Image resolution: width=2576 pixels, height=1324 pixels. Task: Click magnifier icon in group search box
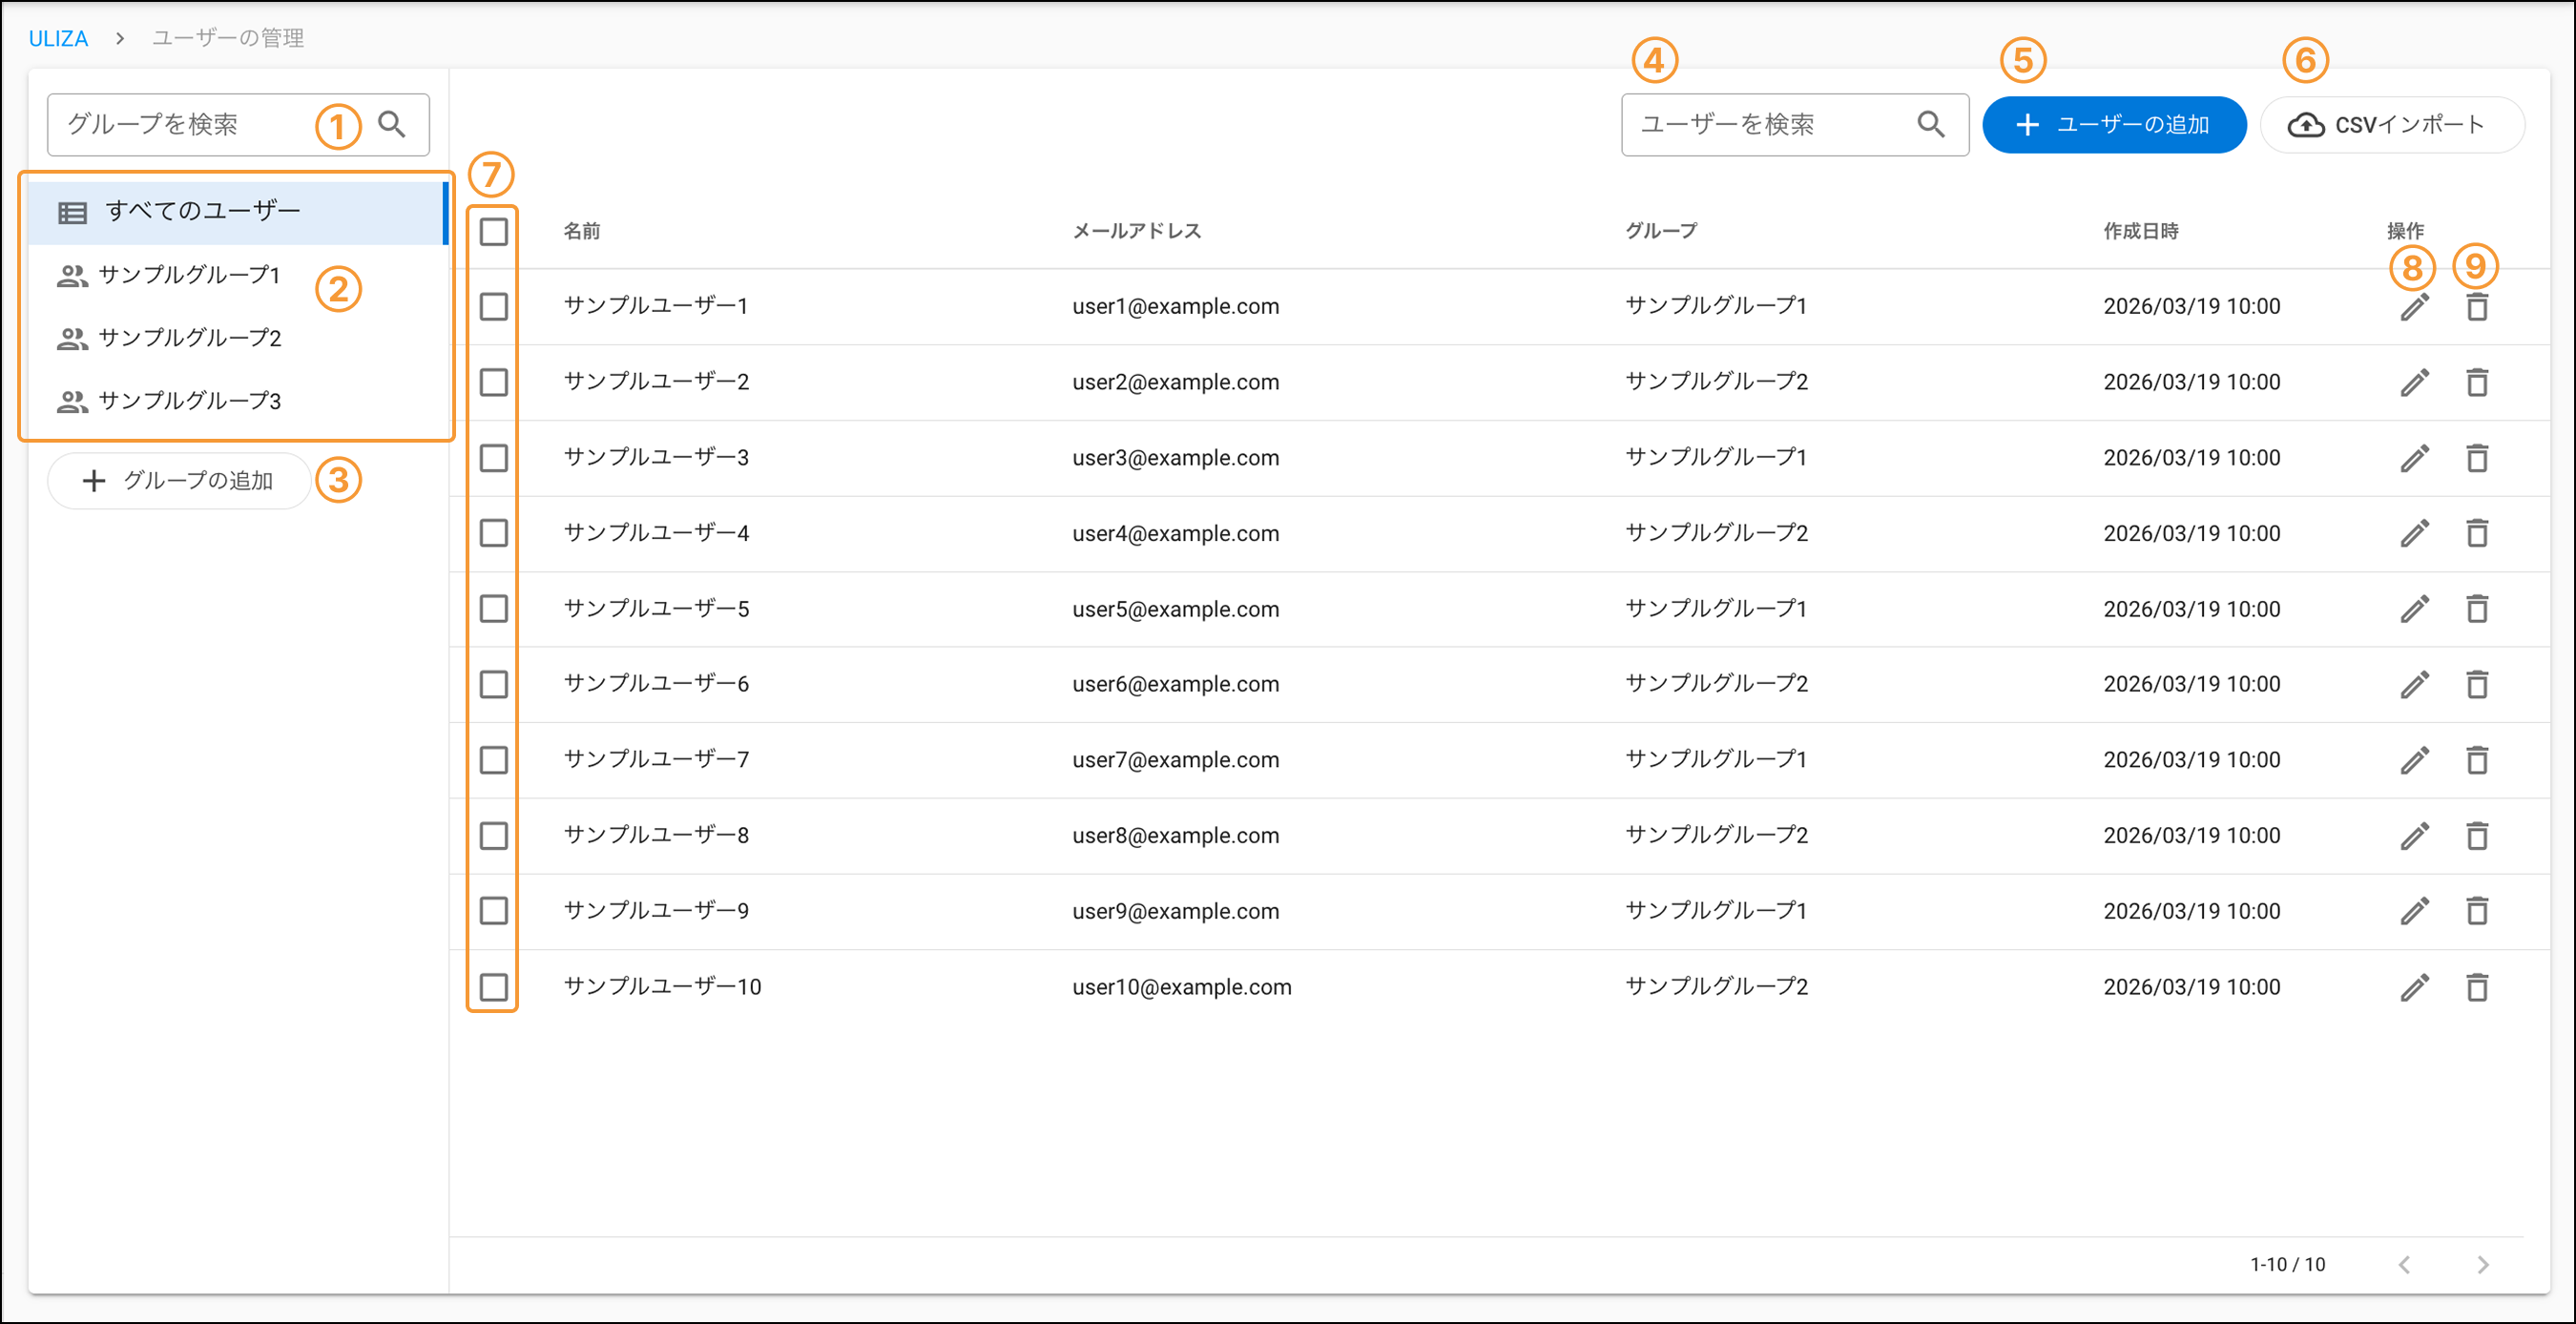point(392,124)
